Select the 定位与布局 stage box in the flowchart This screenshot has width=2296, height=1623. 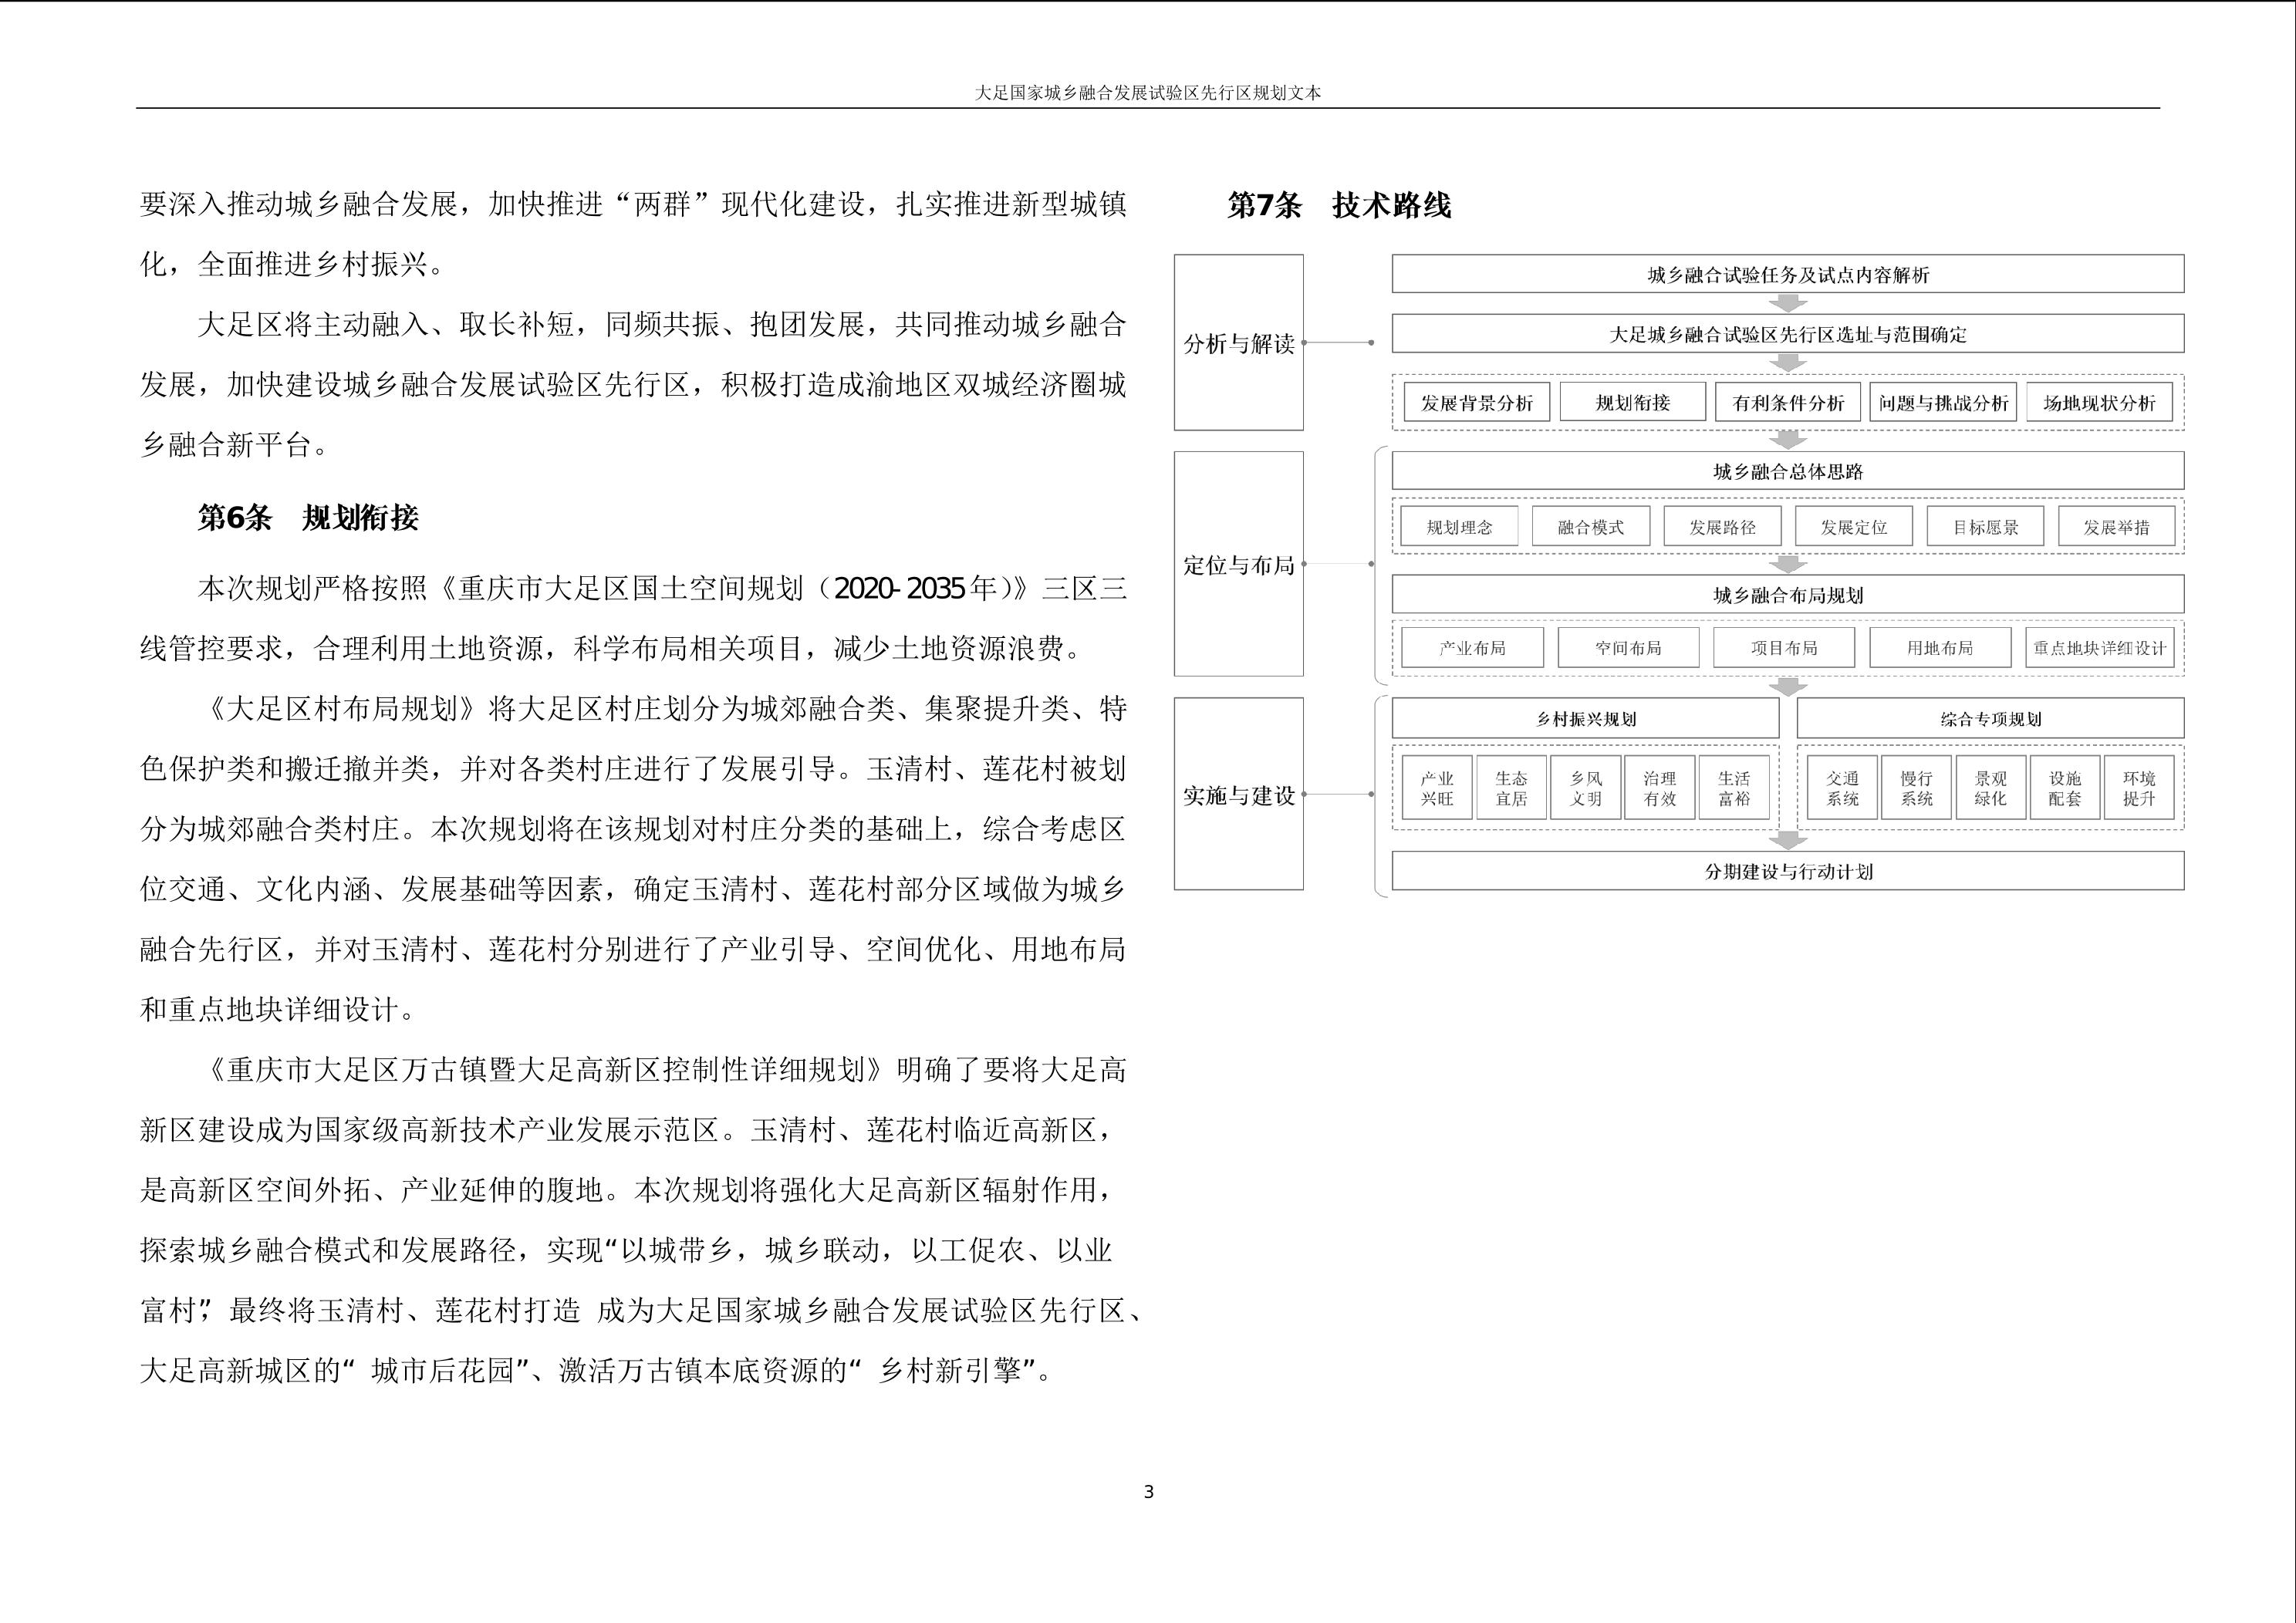[x=1238, y=564]
